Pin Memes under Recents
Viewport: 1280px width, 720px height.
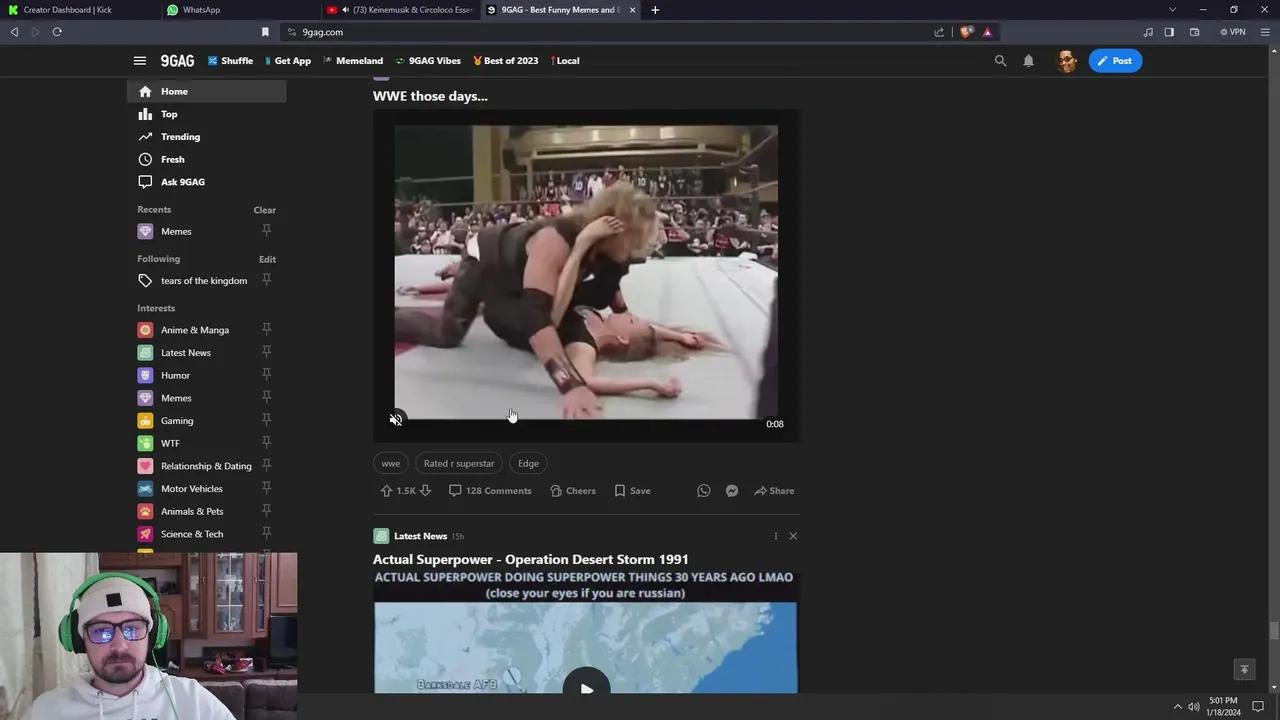[266, 231]
